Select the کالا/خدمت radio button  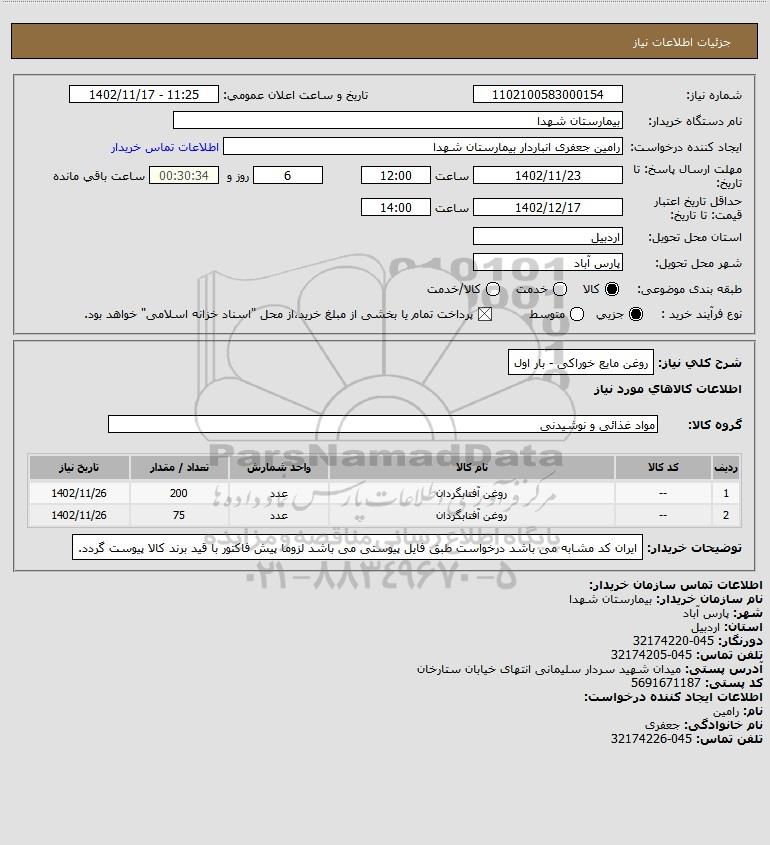coord(492,289)
